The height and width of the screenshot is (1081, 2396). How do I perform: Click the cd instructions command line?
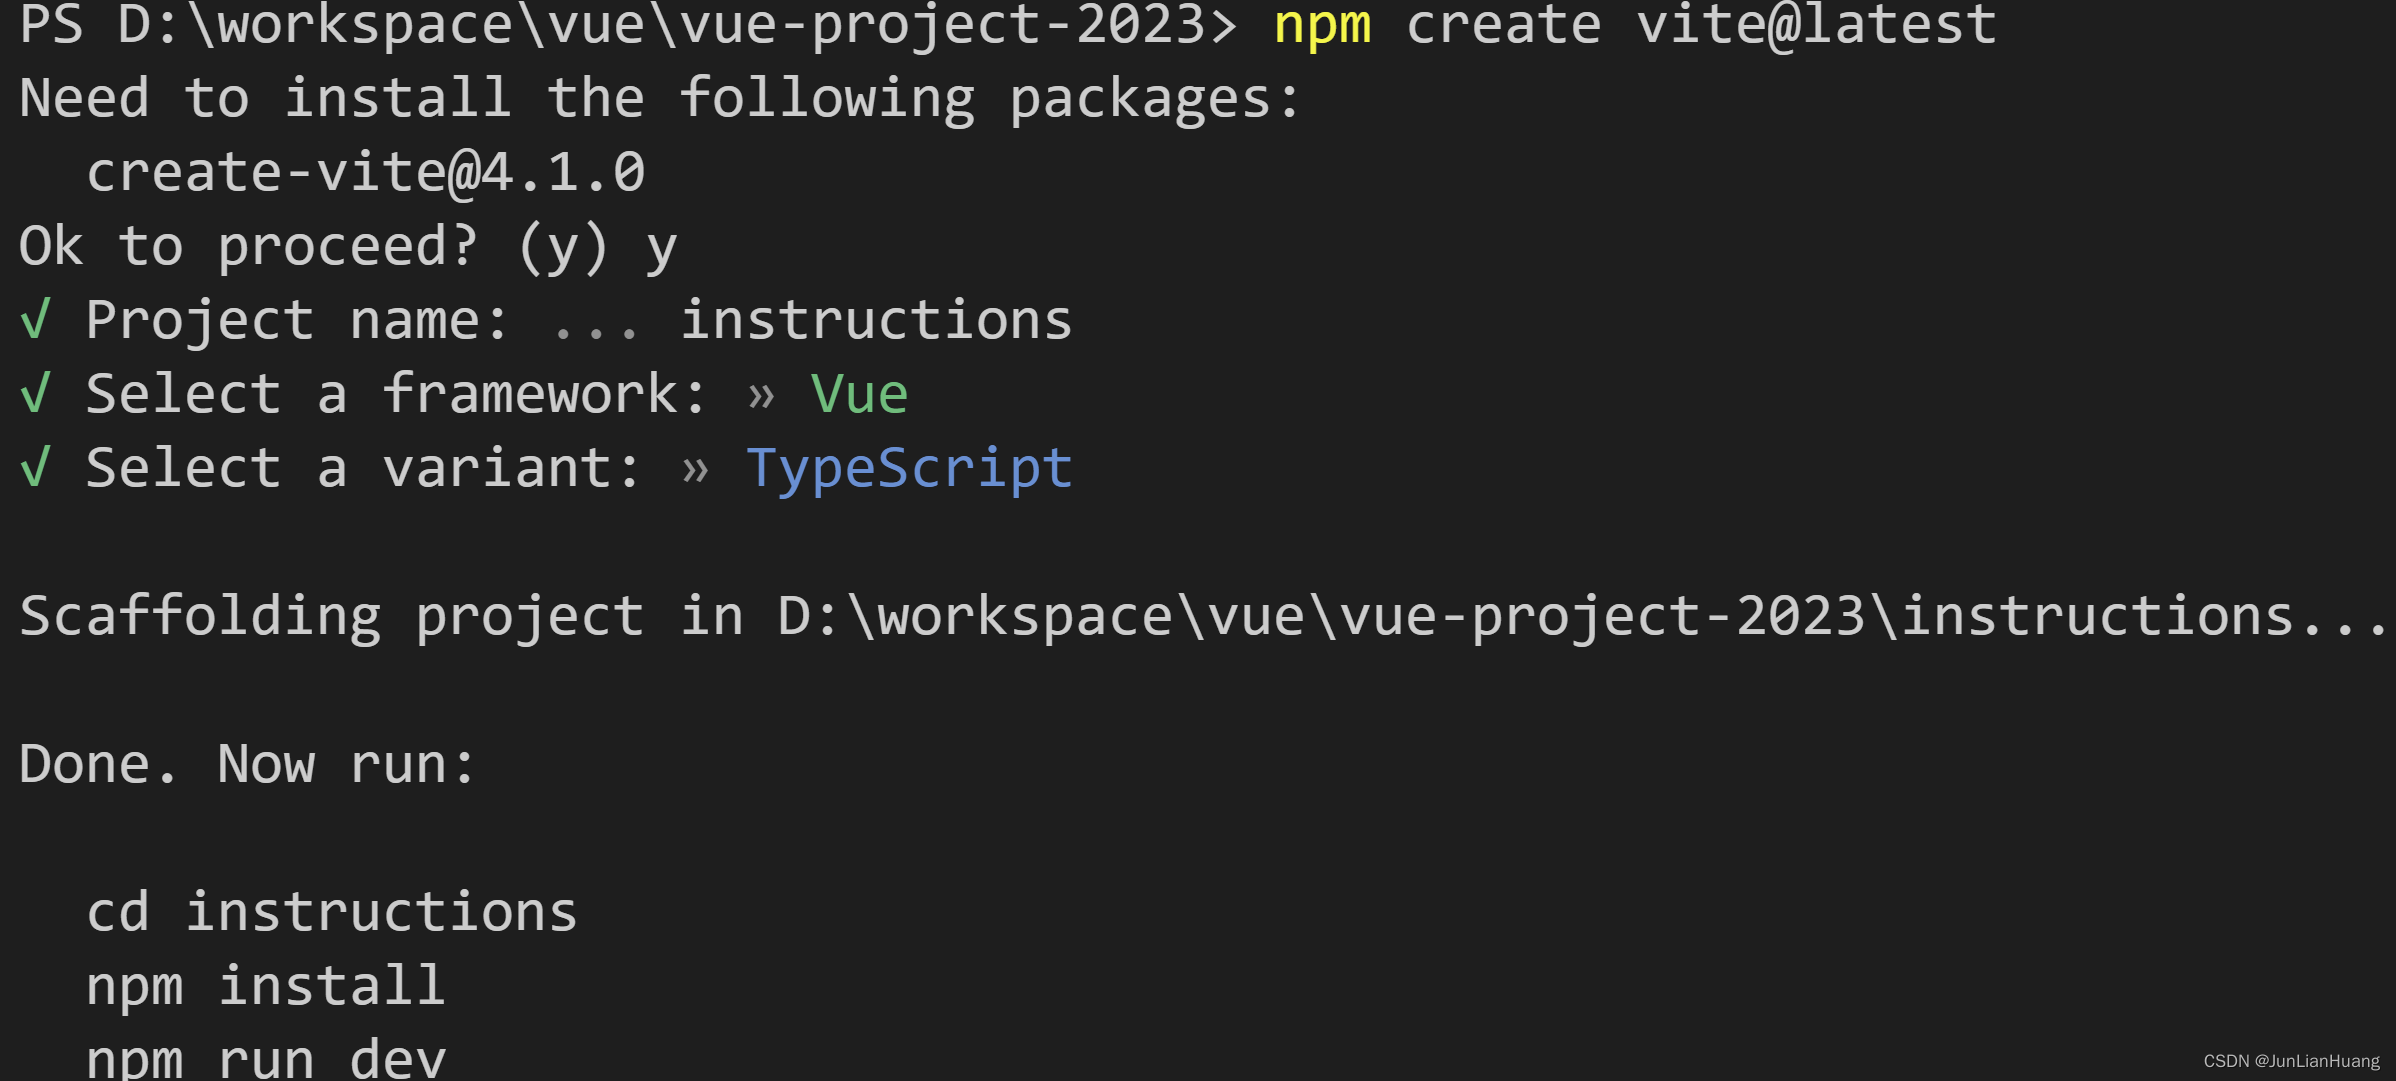click(332, 912)
